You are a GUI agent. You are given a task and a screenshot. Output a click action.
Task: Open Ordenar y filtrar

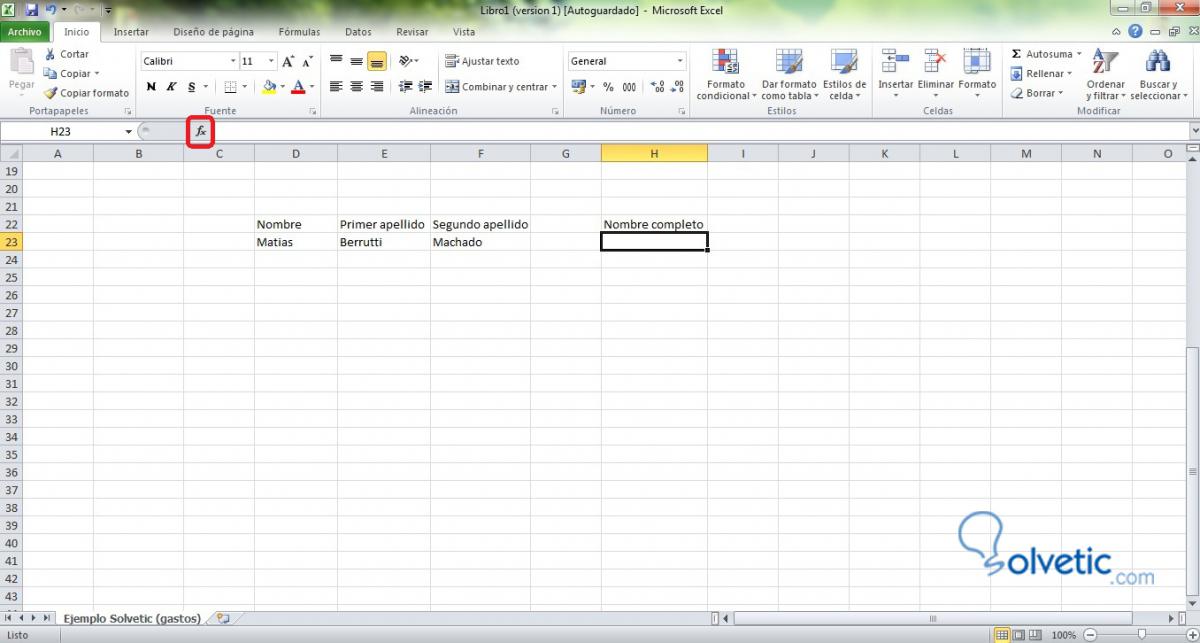[x=1105, y=75]
